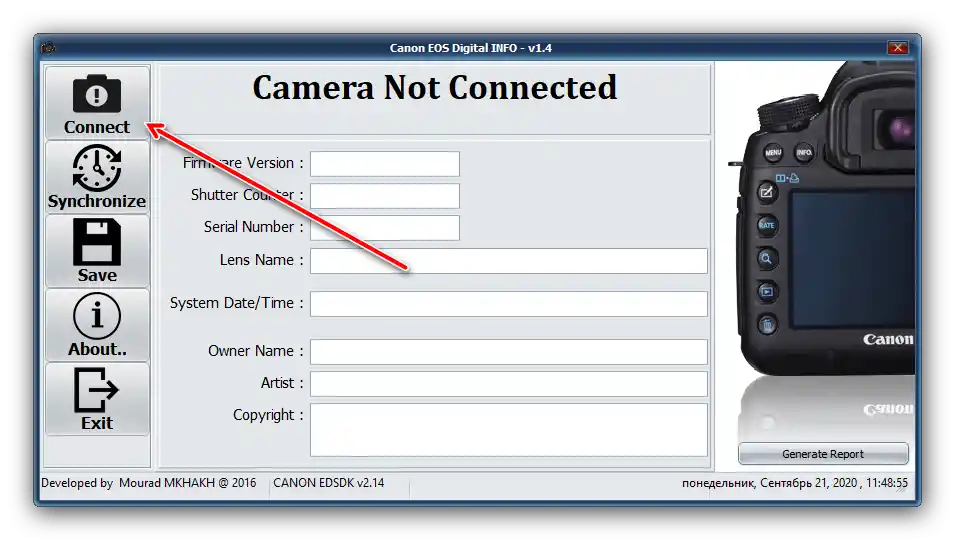Screen dimensions: 955x540
Task: Click the 'Developed by Mourad MKHAKH @ 2016' text
Action: pyautogui.click(x=149, y=483)
